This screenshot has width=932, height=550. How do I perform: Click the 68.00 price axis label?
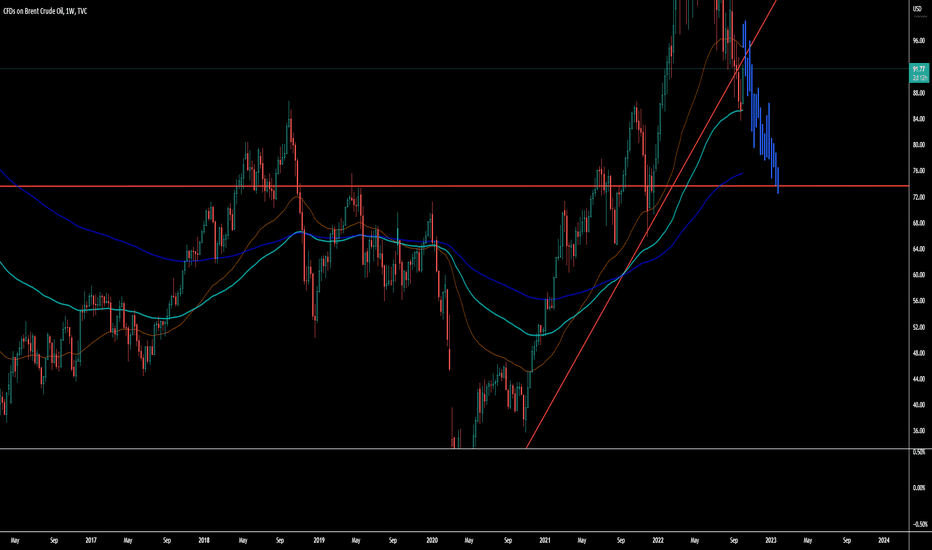click(919, 223)
